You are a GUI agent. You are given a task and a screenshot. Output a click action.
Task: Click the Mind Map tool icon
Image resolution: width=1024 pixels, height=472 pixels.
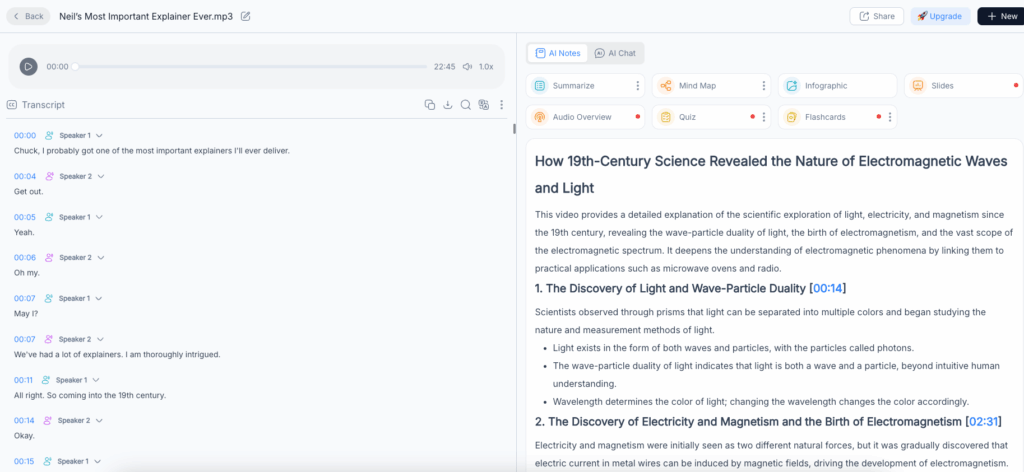pyautogui.click(x=665, y=86)
